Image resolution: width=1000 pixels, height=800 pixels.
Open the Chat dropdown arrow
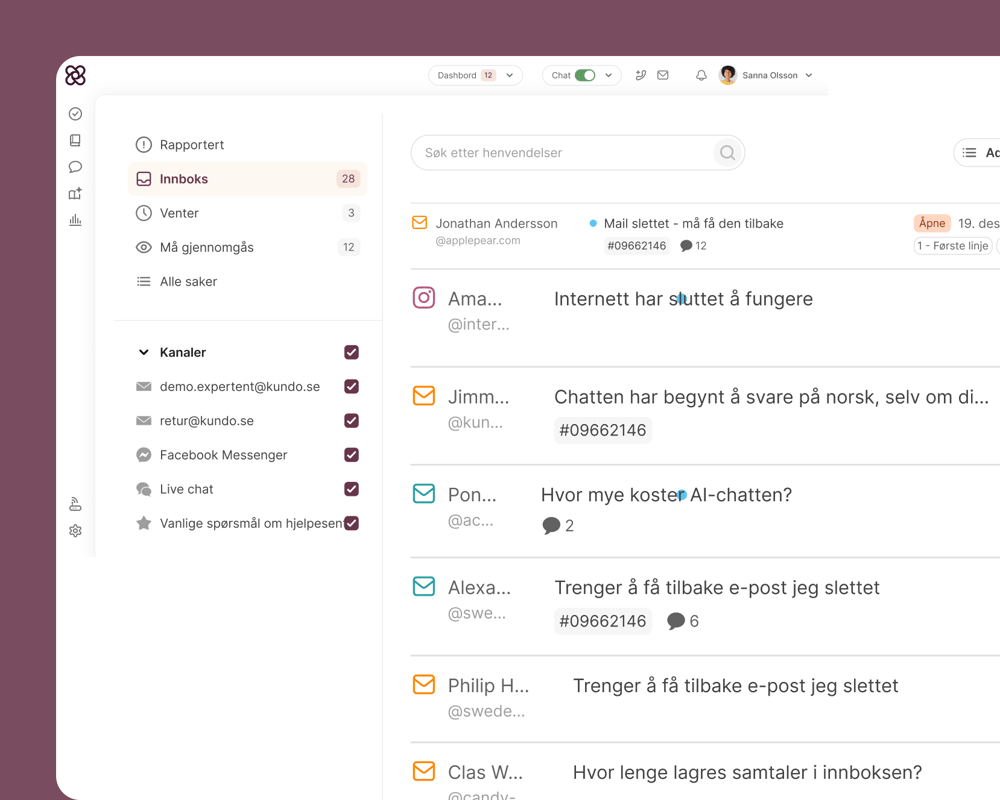[x=608, y=75]
